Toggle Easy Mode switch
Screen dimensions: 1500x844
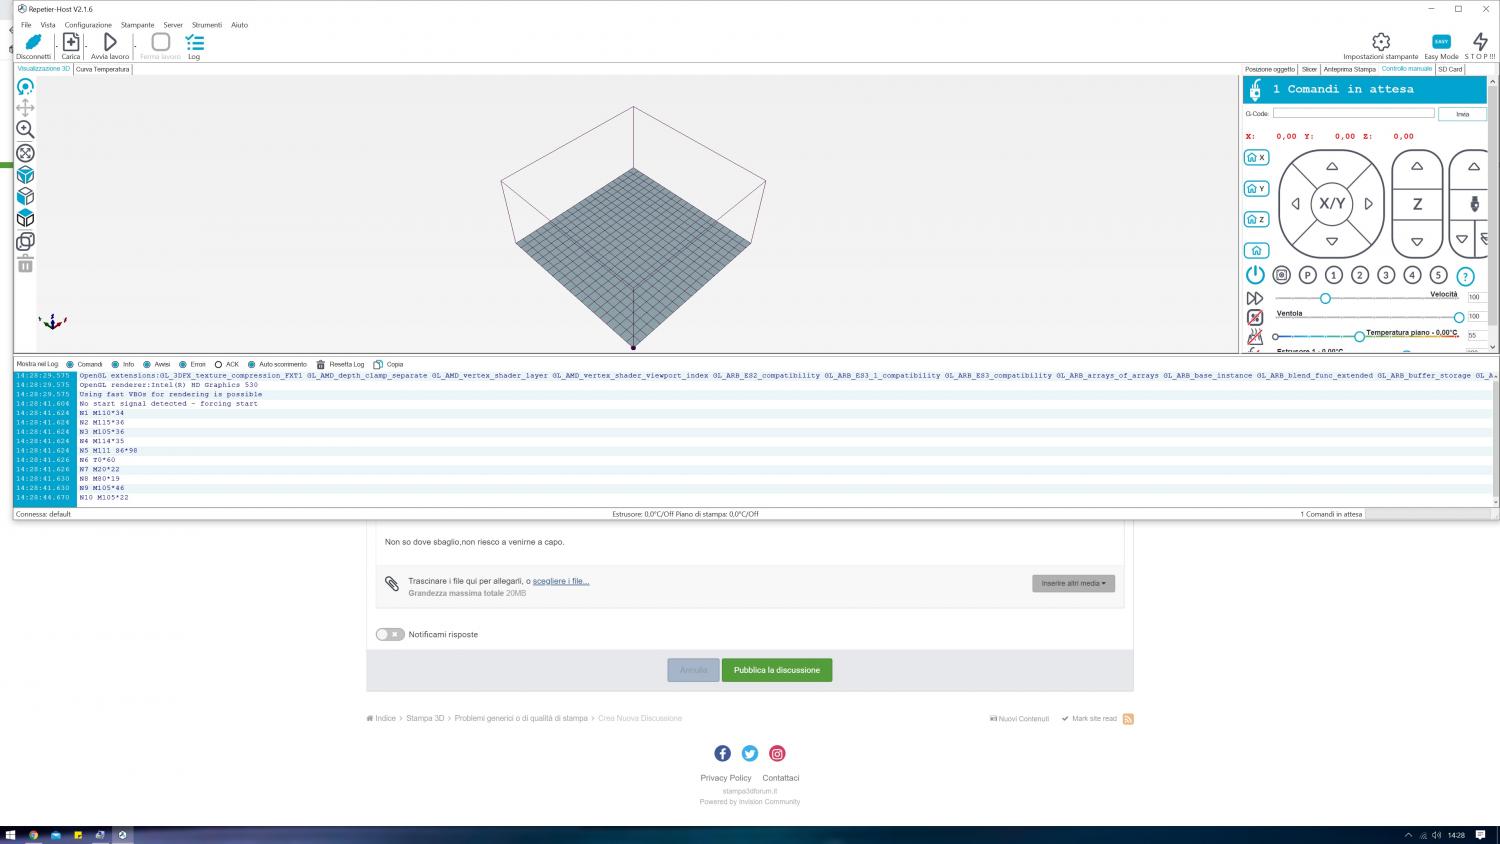coord(1441,41)
